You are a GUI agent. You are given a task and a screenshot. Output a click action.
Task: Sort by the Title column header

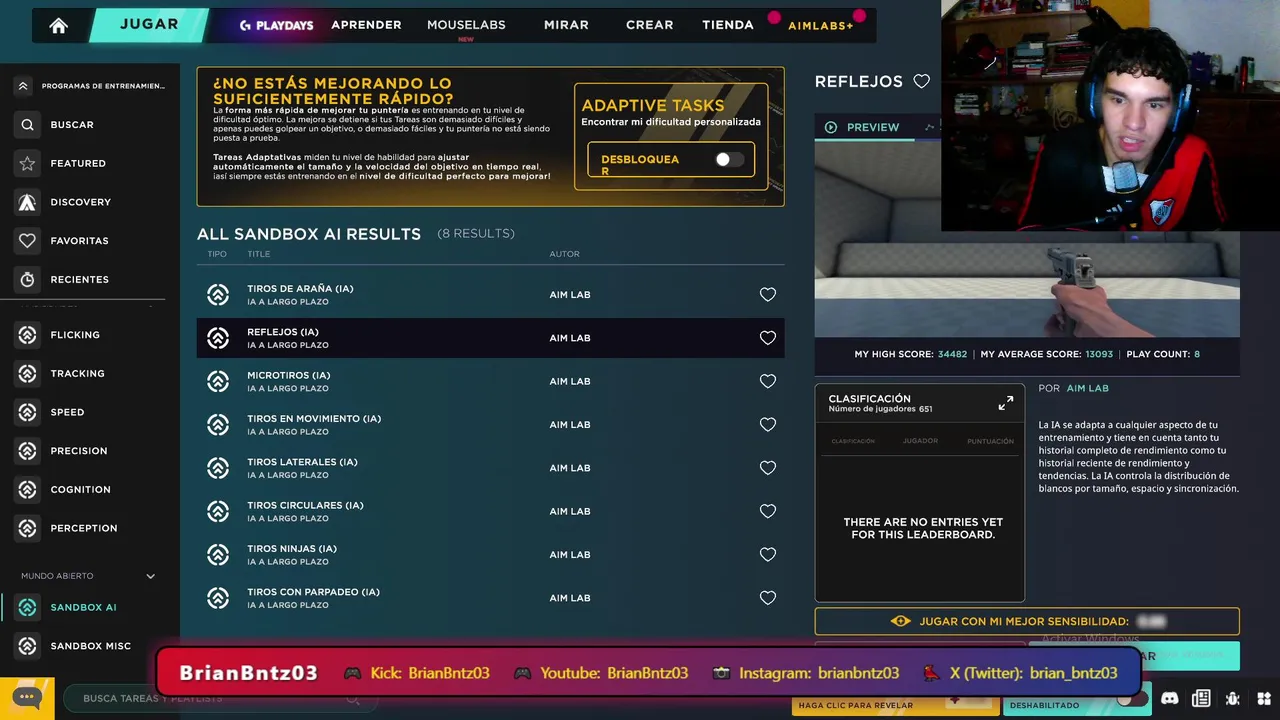pyautogui.click(x=258, y=254)
